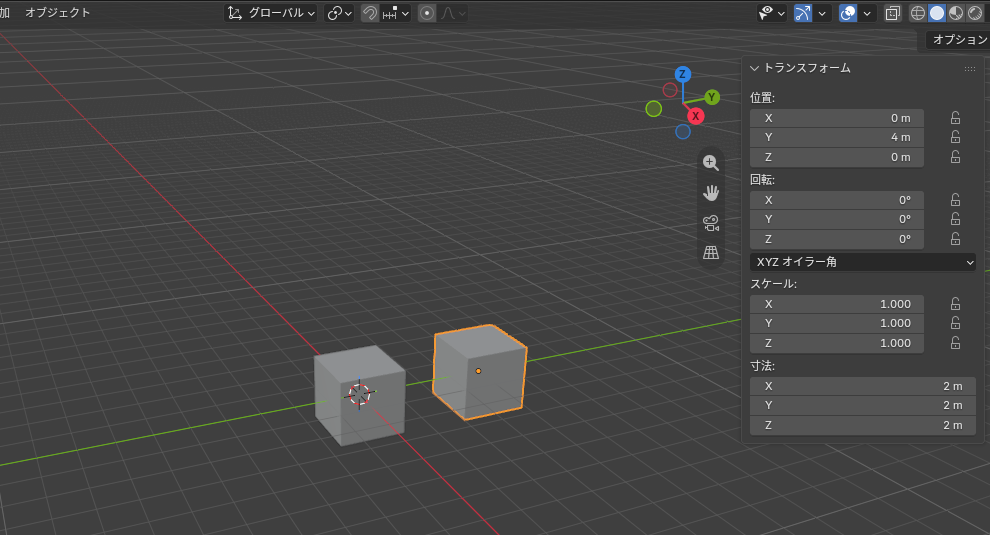Click the 3D cursor crosshair
The height and width of the screenshot is (535, 990).
pos(359,394)
